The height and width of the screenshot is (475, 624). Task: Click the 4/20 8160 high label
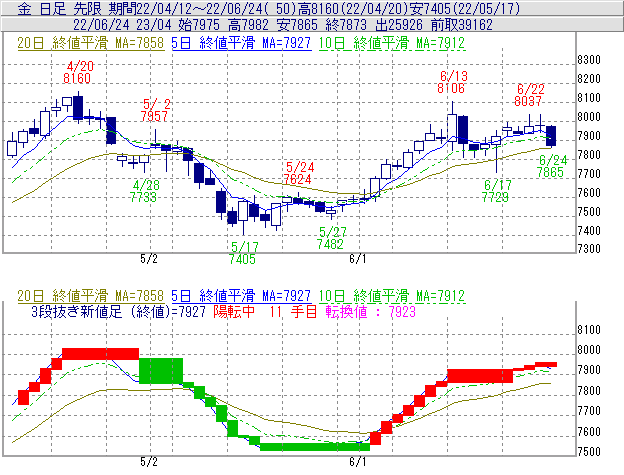(x=78, y=72)
